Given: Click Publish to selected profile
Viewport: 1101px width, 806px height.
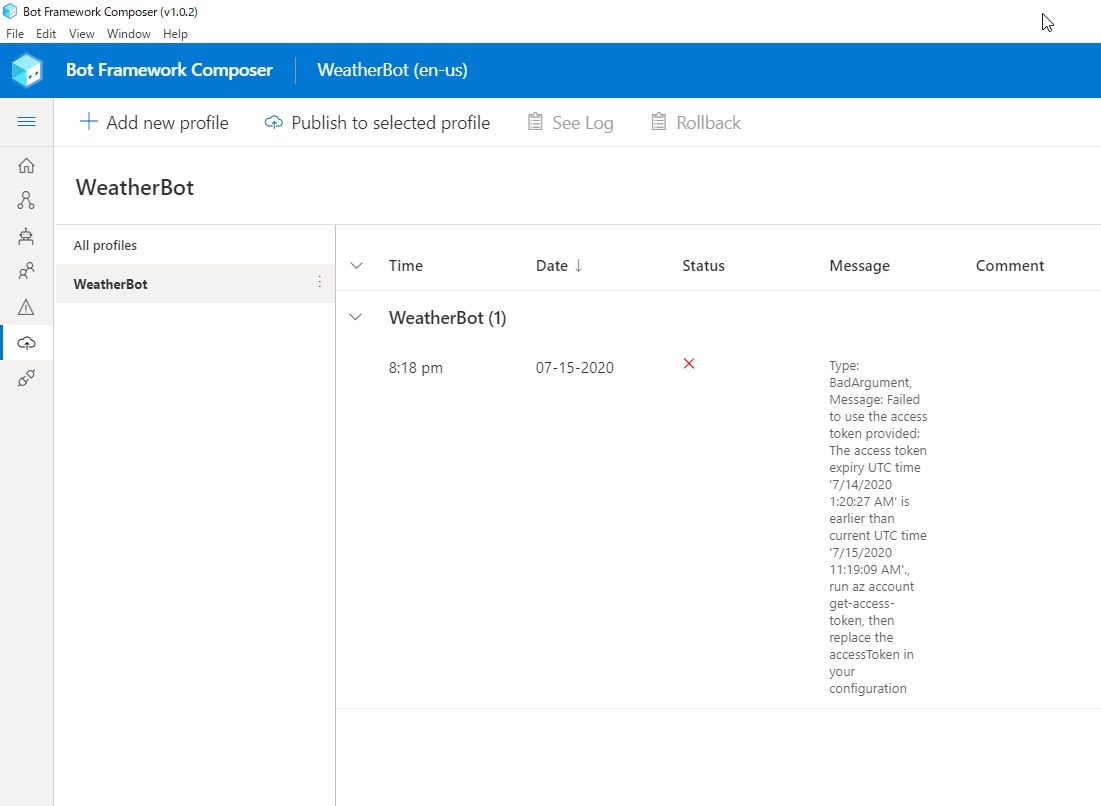Looking at the screenshot, I should [377, 122].
